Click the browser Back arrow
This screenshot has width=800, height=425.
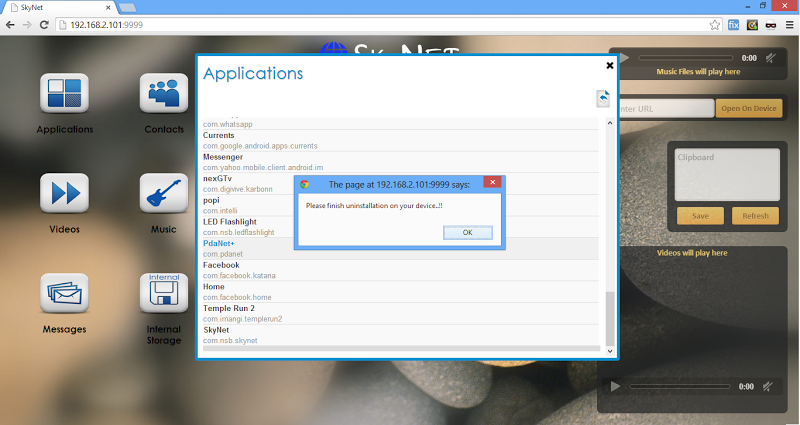[10, 24]
